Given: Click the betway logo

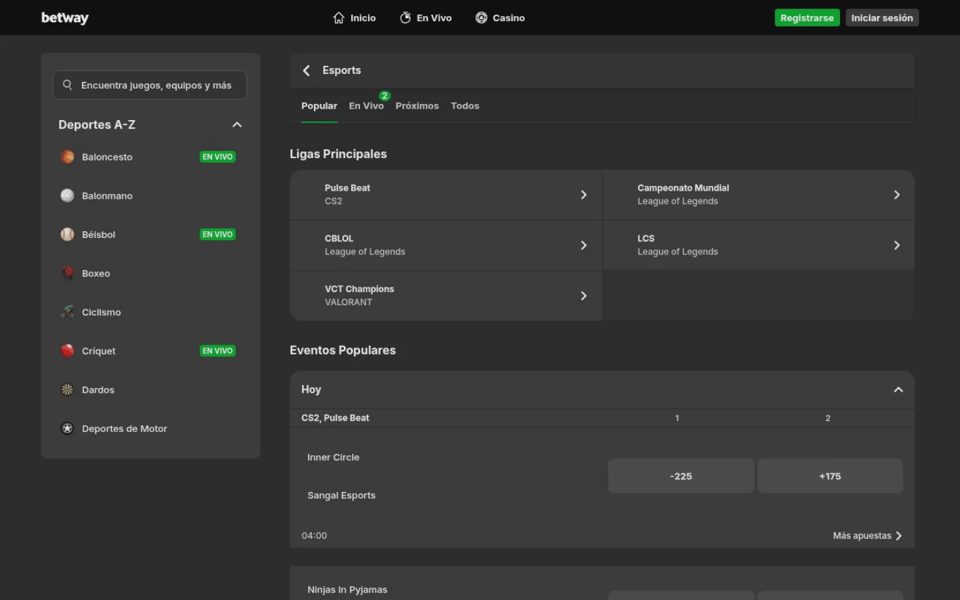Looking at the screenshot, I should click(65, 18).
